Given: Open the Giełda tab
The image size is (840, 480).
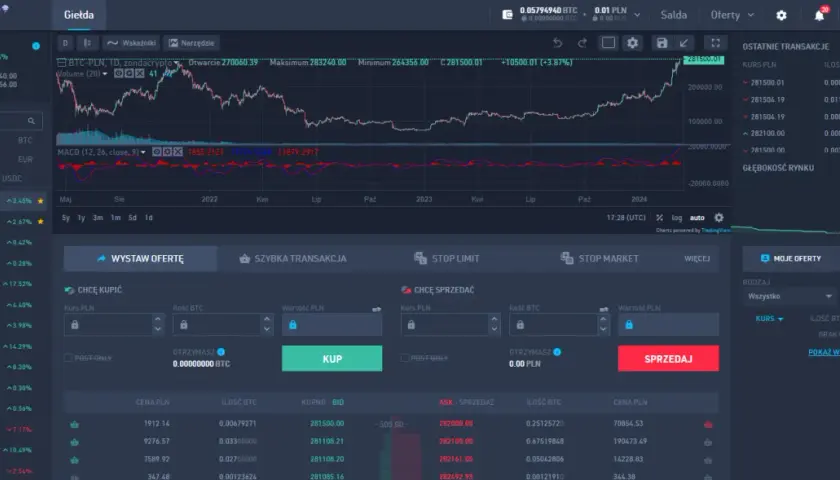Looking at the screenshot, I should point(79,15).
